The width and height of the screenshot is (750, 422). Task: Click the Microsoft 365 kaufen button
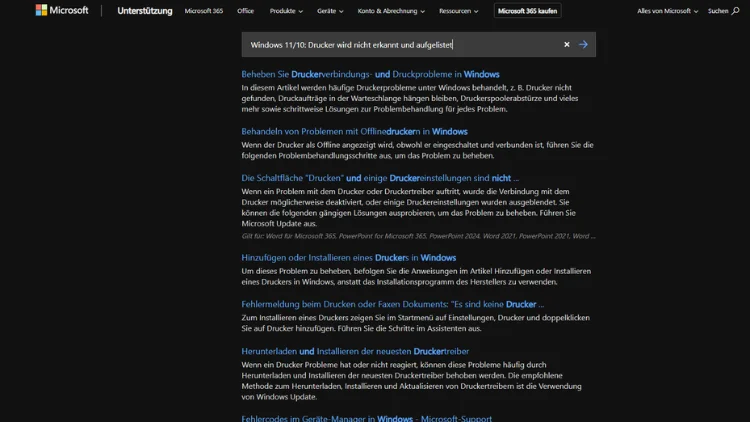click(x=527, y=11)
